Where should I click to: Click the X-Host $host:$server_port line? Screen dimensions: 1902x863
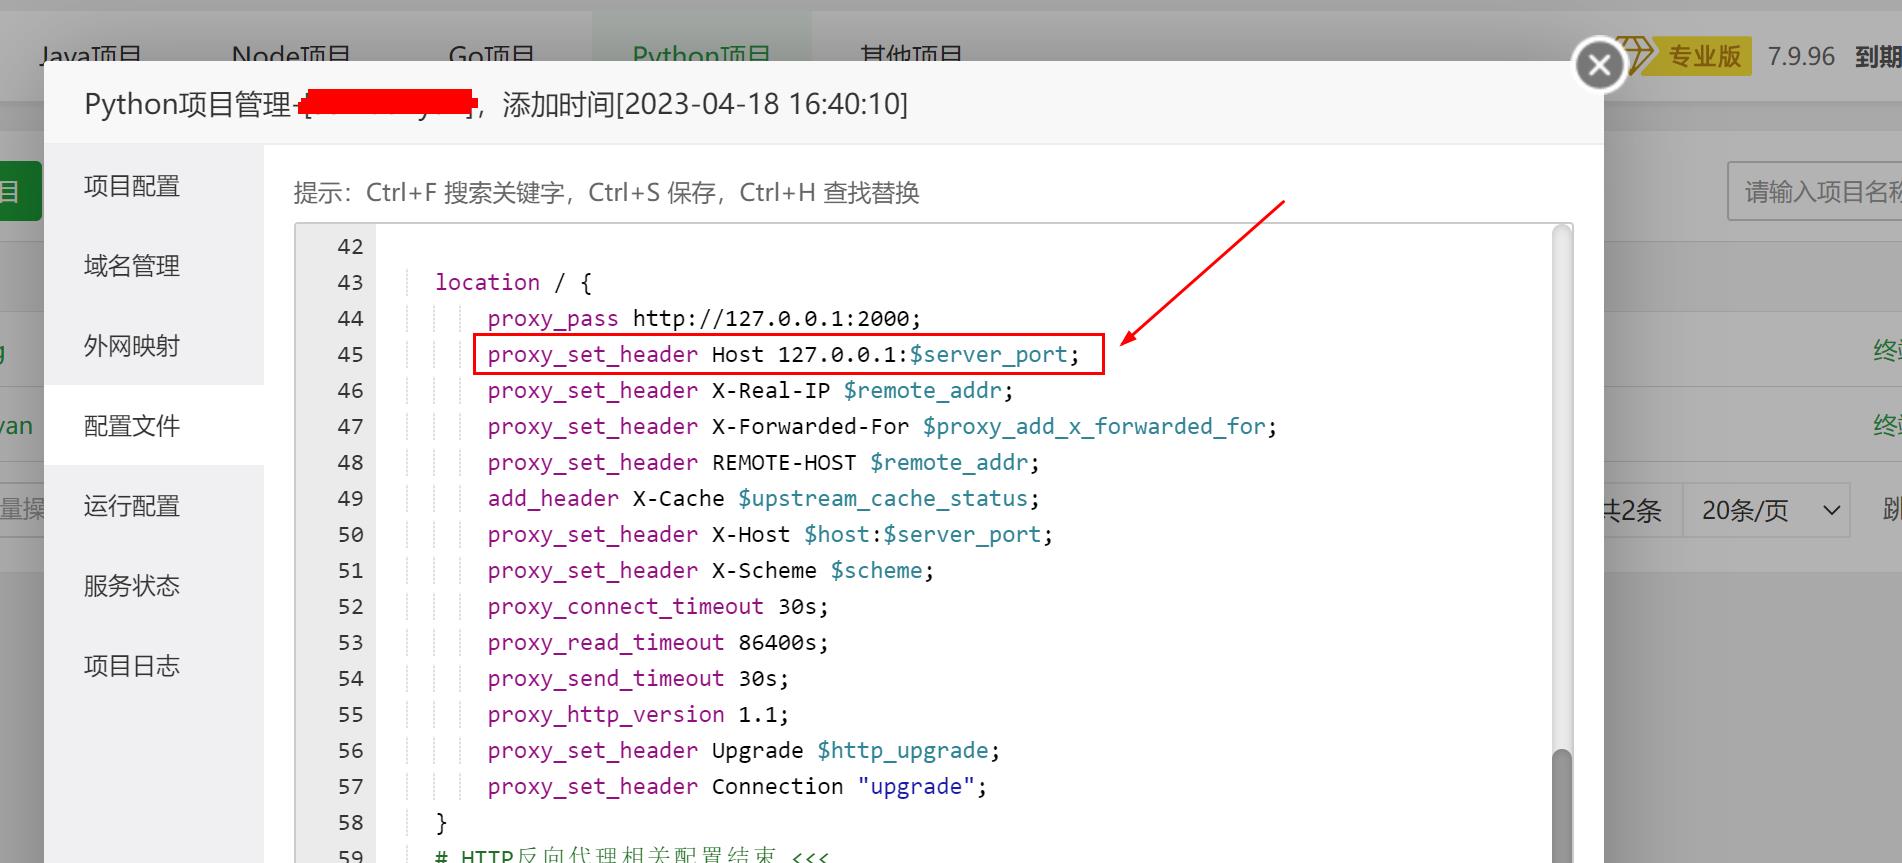(770, 534)
